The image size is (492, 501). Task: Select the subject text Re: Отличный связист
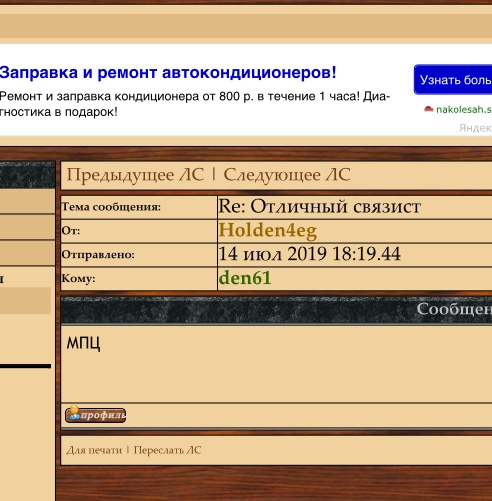point(319,207)
